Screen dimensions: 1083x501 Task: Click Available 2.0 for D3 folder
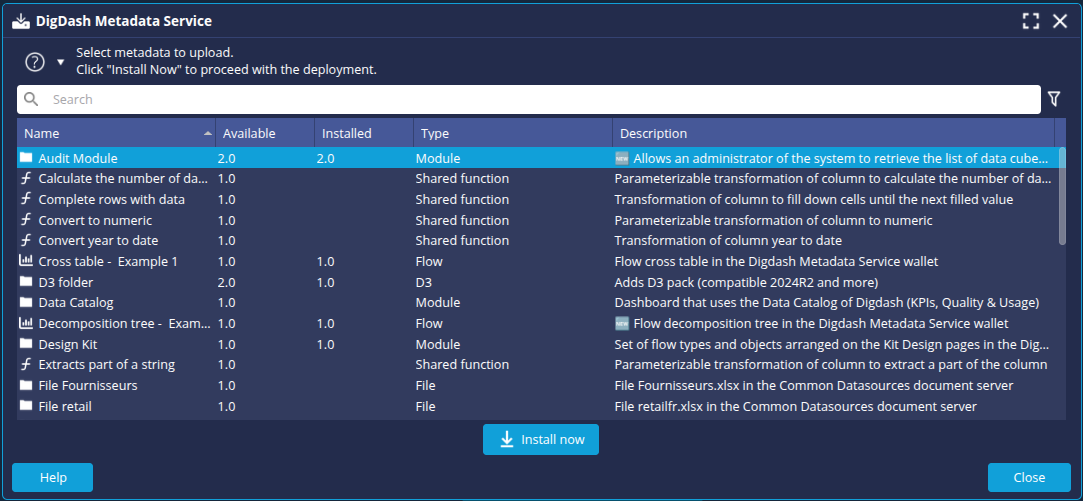pyautogui.click(x=227, y=282)
